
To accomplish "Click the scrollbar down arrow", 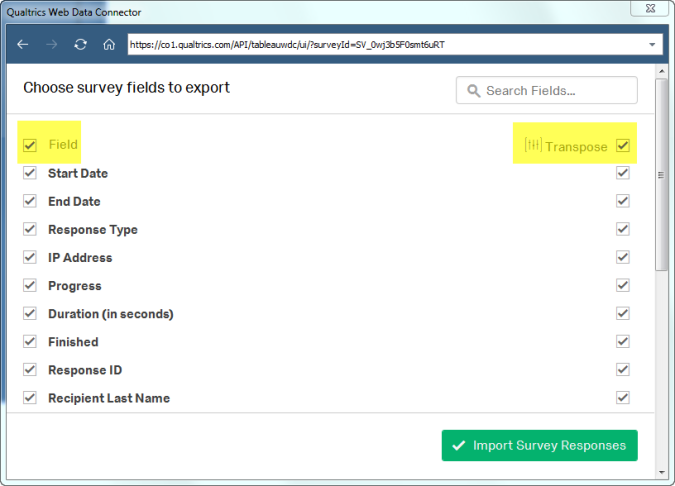I will (662, 473).
